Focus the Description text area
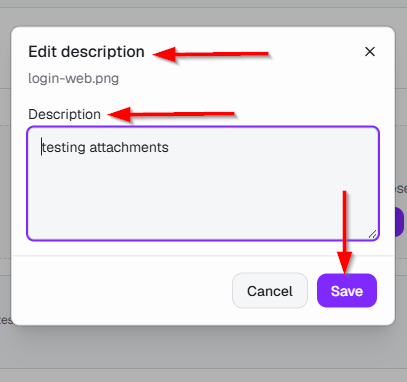407x382 pixels. pos(203,183)
